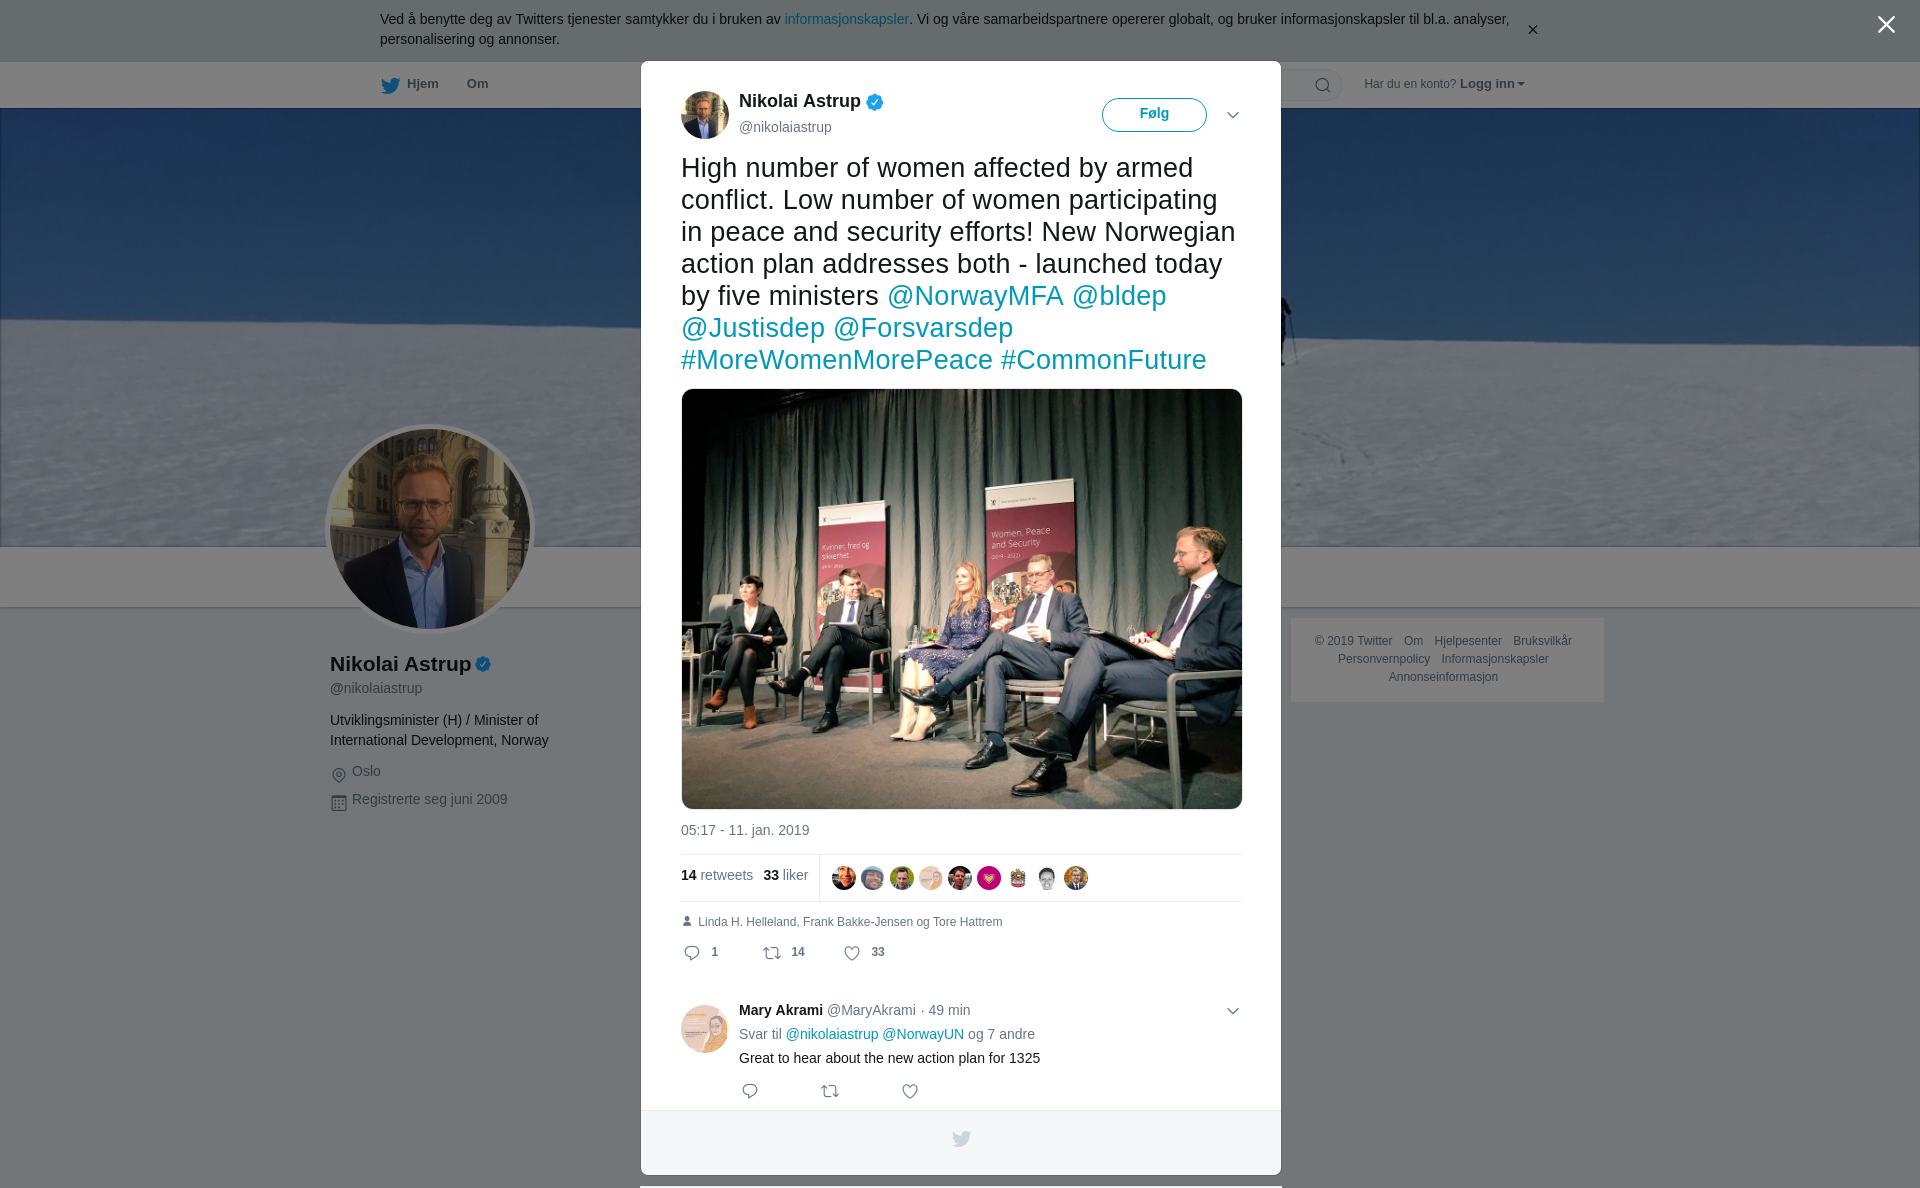1920x1188 pixels.
Task: Retweet the Nikolai Astrup tweet
Action: (x=772, y=953)
